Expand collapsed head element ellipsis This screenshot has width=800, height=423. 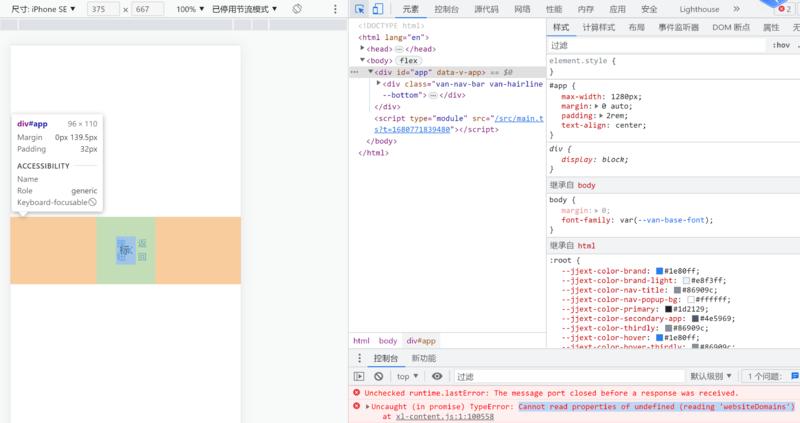[399, 49]
